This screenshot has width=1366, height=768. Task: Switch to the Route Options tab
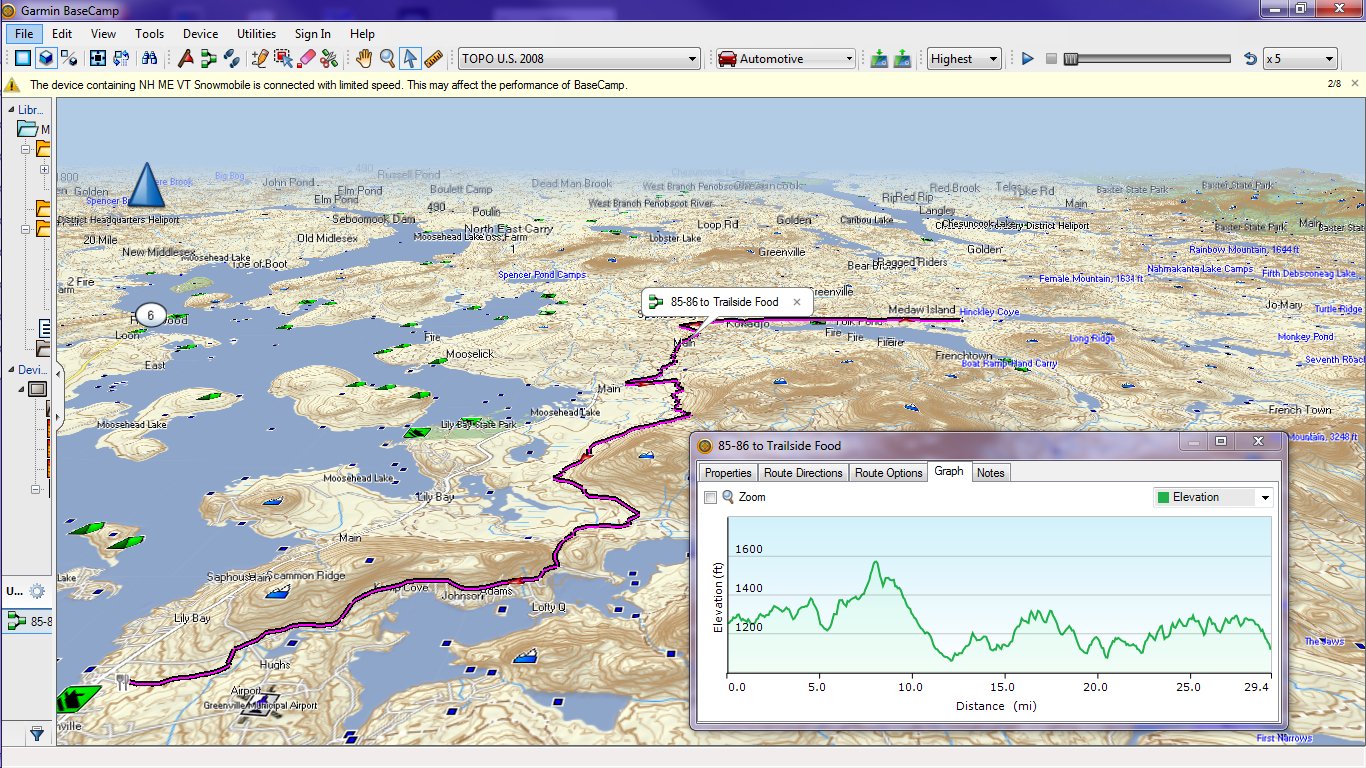(888, 473)
